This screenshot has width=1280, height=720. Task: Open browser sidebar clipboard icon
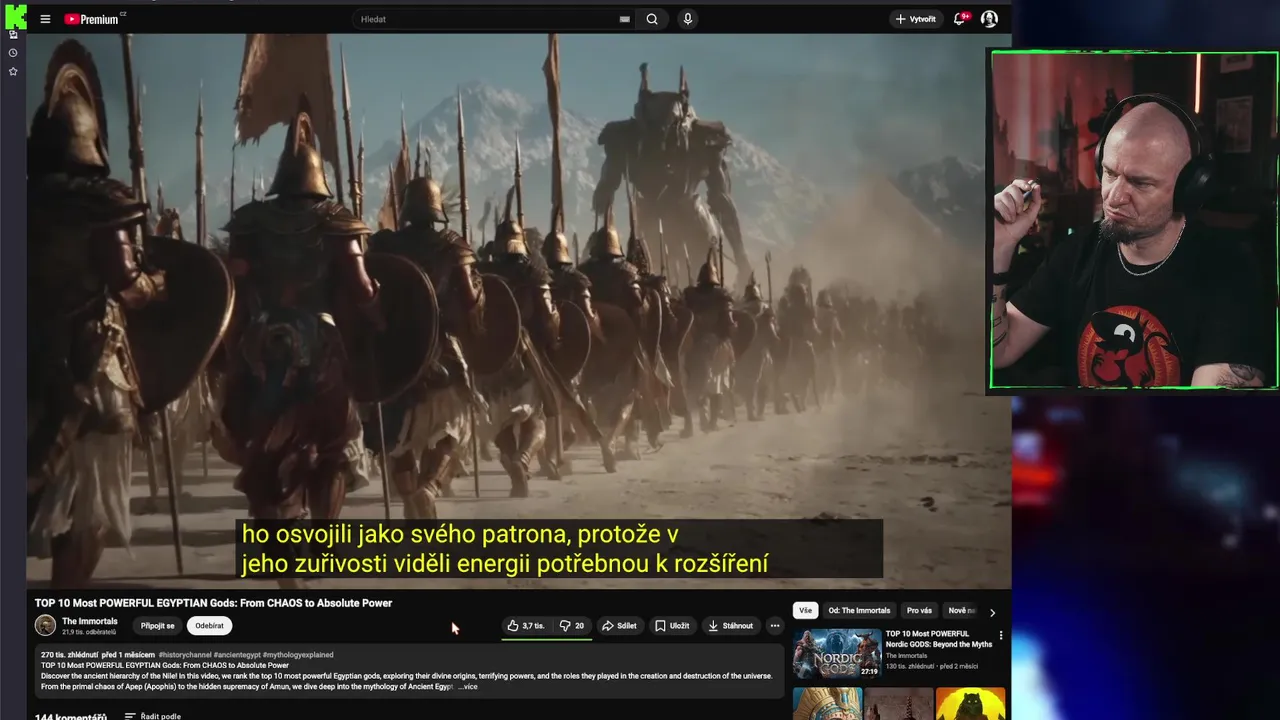click(x=13, y=35)
